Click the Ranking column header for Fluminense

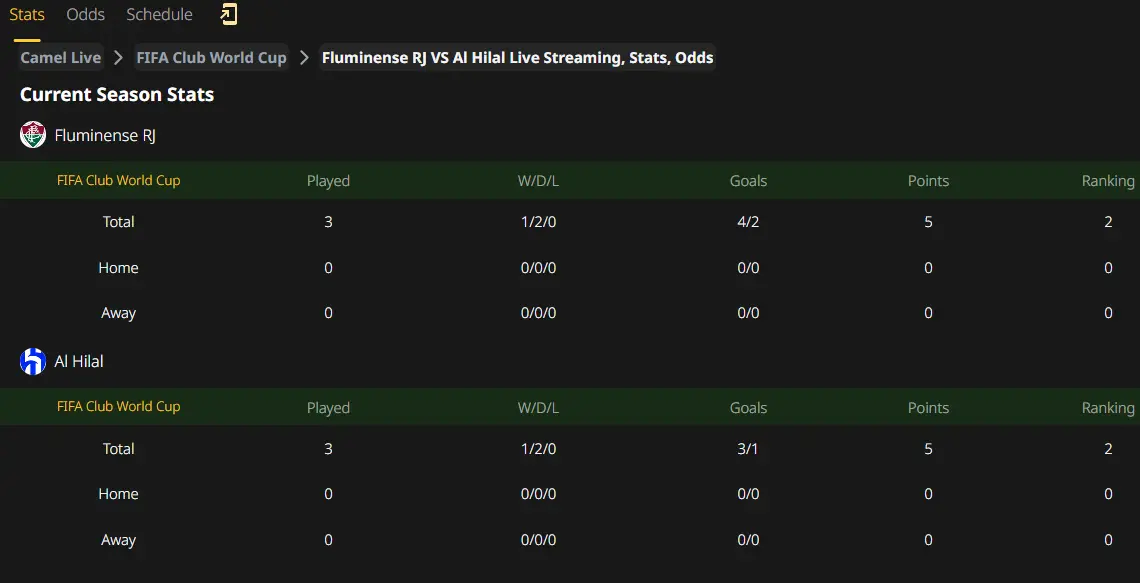(x=1108, y=181)
